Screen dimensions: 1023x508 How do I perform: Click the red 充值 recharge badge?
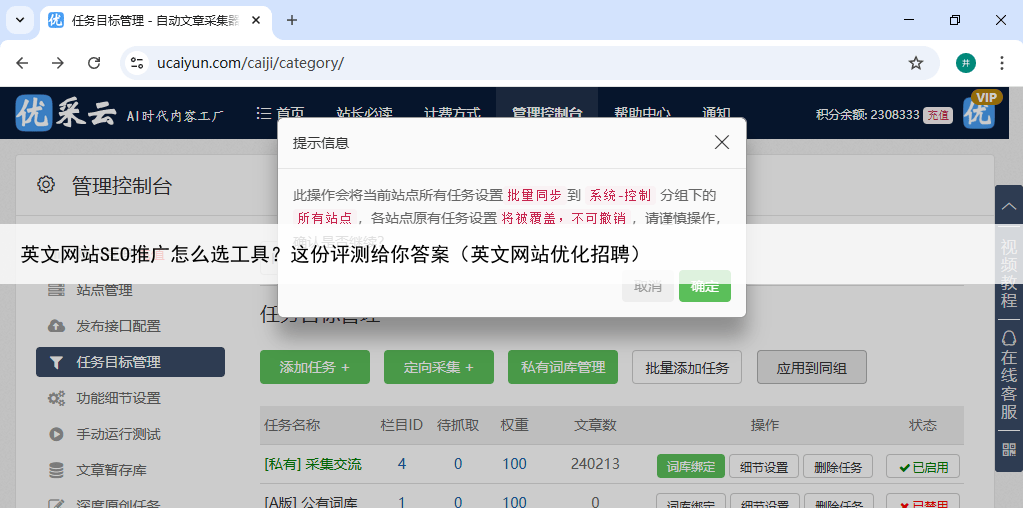937,115
